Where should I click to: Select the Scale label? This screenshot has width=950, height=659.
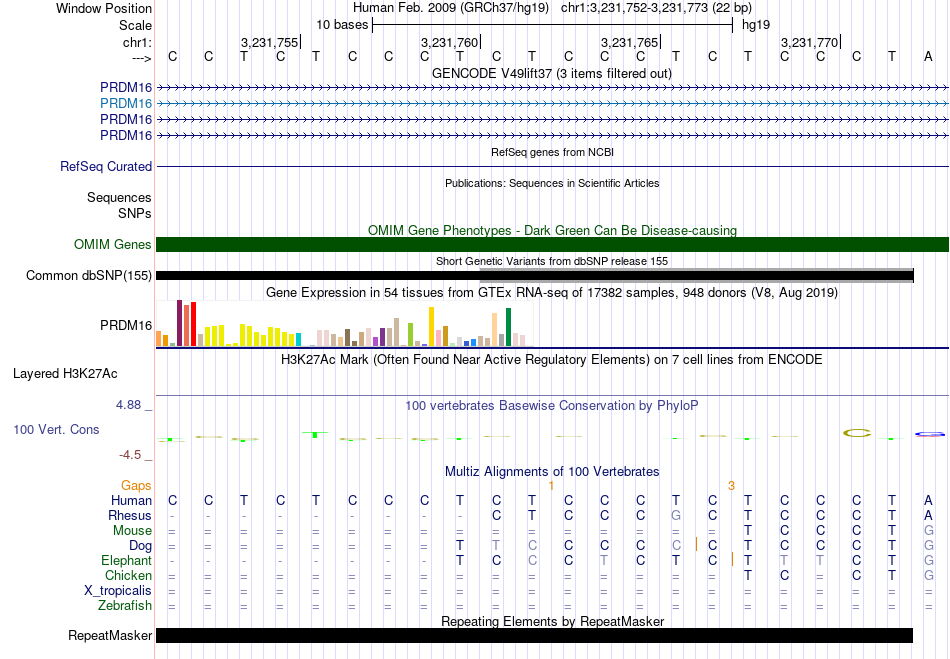(135, 25)
